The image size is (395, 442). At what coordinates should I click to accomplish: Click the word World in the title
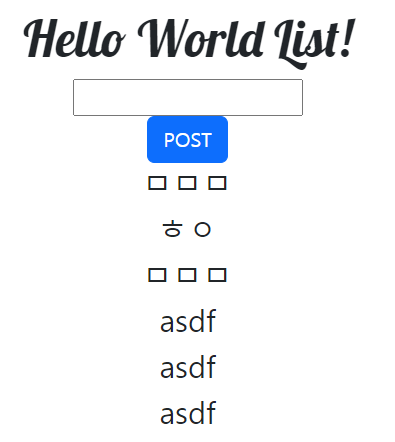[x=201, y=38]
